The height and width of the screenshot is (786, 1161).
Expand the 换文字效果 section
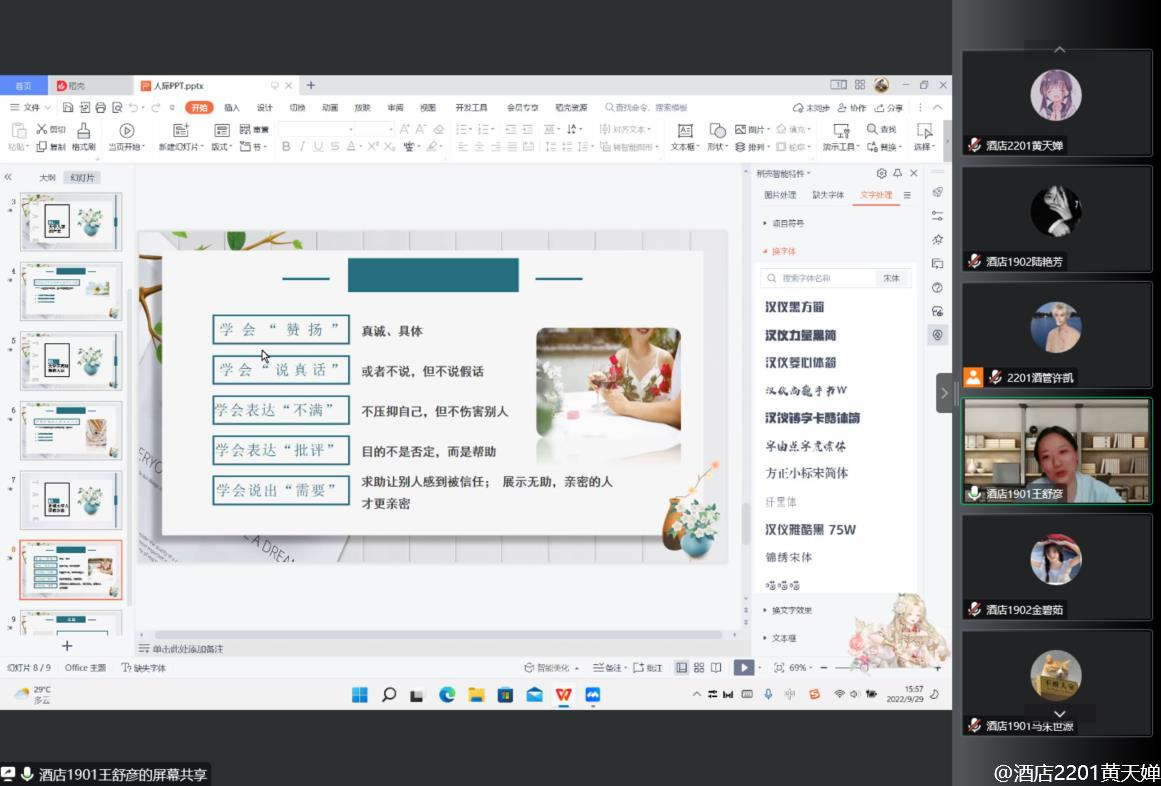(x=792, y=610)
